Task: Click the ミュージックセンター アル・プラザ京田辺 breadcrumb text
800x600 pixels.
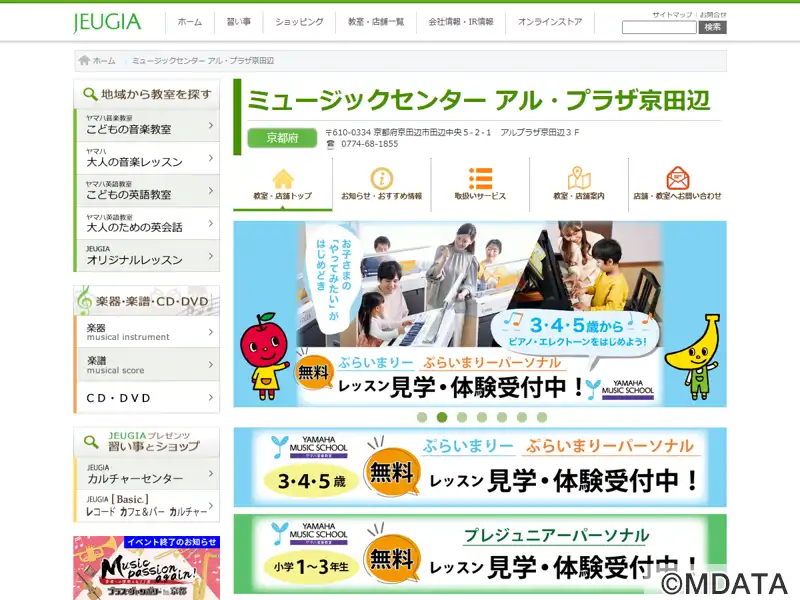Action: coord(203,61)
